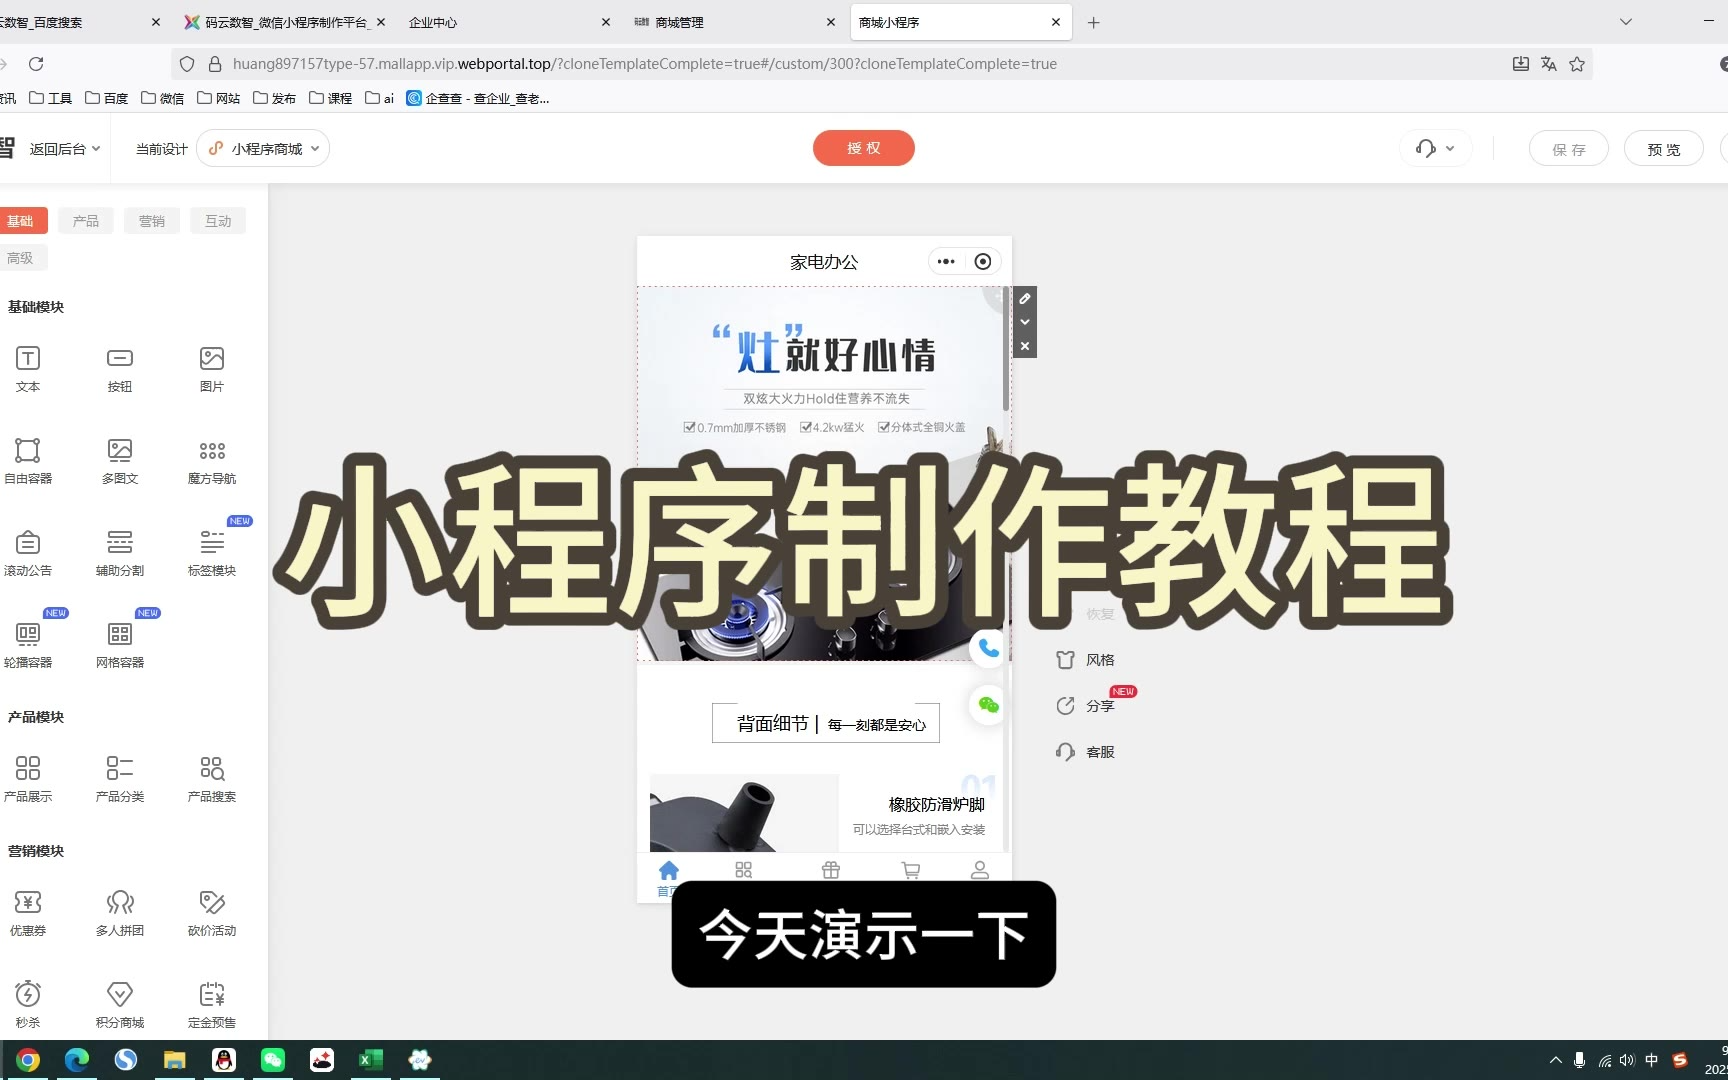1728x1080 pixels.
Task: Open the 小程序商城 design dropdown
Action: click(264, 149)
